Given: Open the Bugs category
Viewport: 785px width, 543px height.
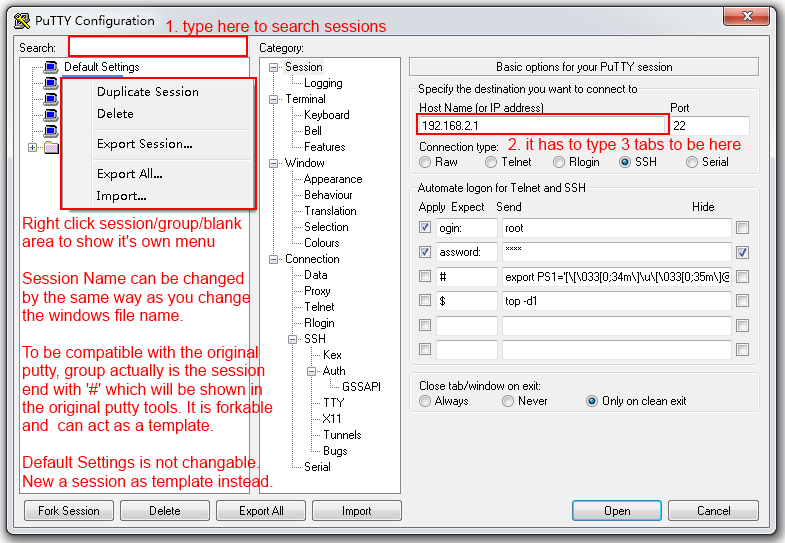Looking at the screenshot, I should [x=335, y=451].
